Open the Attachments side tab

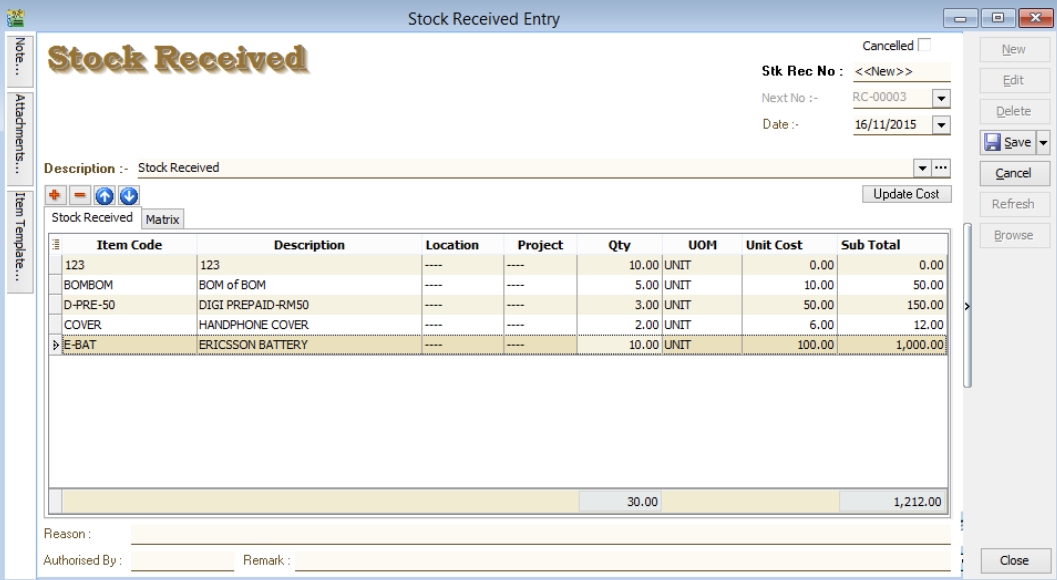20,135
